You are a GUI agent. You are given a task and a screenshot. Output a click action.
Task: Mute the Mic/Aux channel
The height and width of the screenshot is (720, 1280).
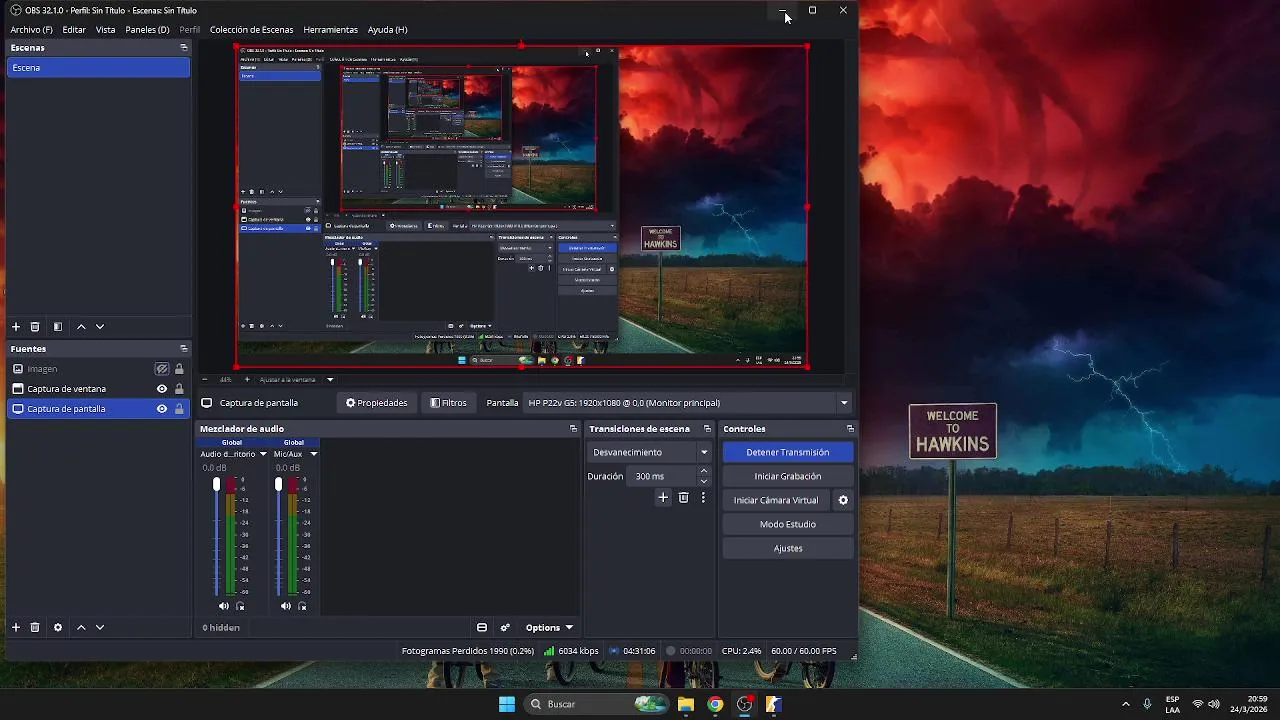click(x=286, y=606)
